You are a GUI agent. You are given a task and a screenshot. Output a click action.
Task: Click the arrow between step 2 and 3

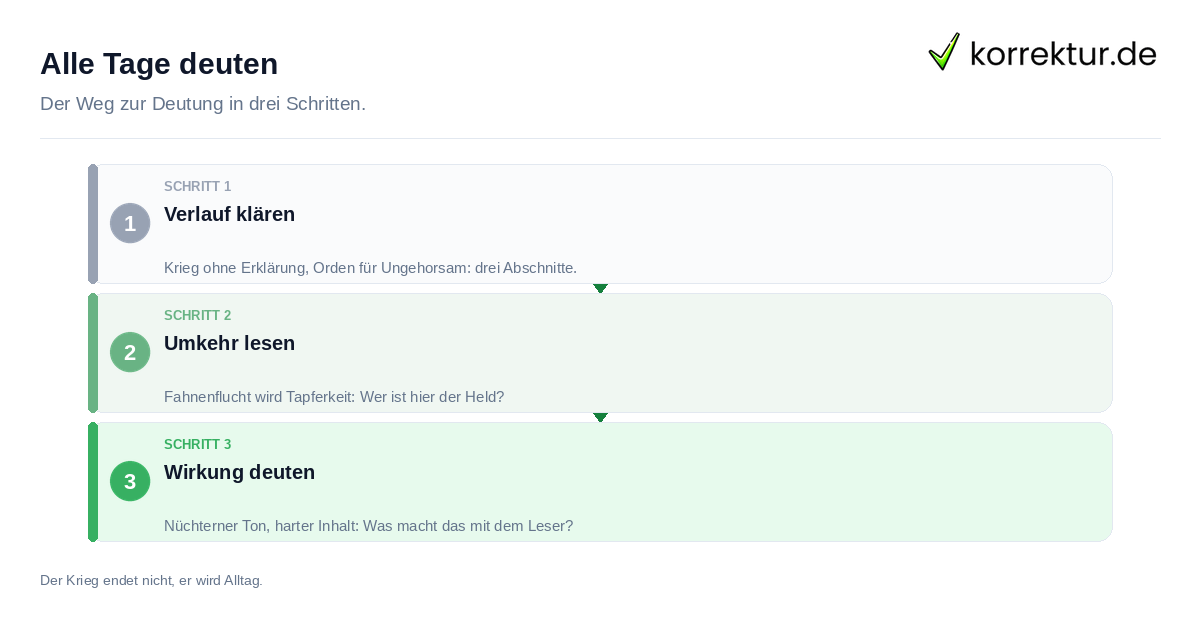[600, 417]
